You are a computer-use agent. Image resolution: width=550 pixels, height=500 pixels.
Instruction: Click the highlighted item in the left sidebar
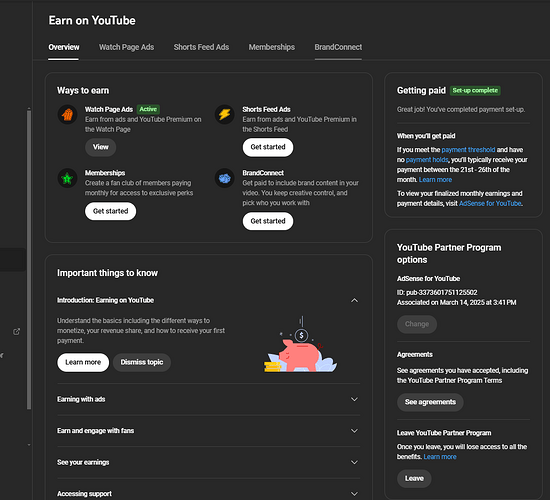(x=13, y=260)
